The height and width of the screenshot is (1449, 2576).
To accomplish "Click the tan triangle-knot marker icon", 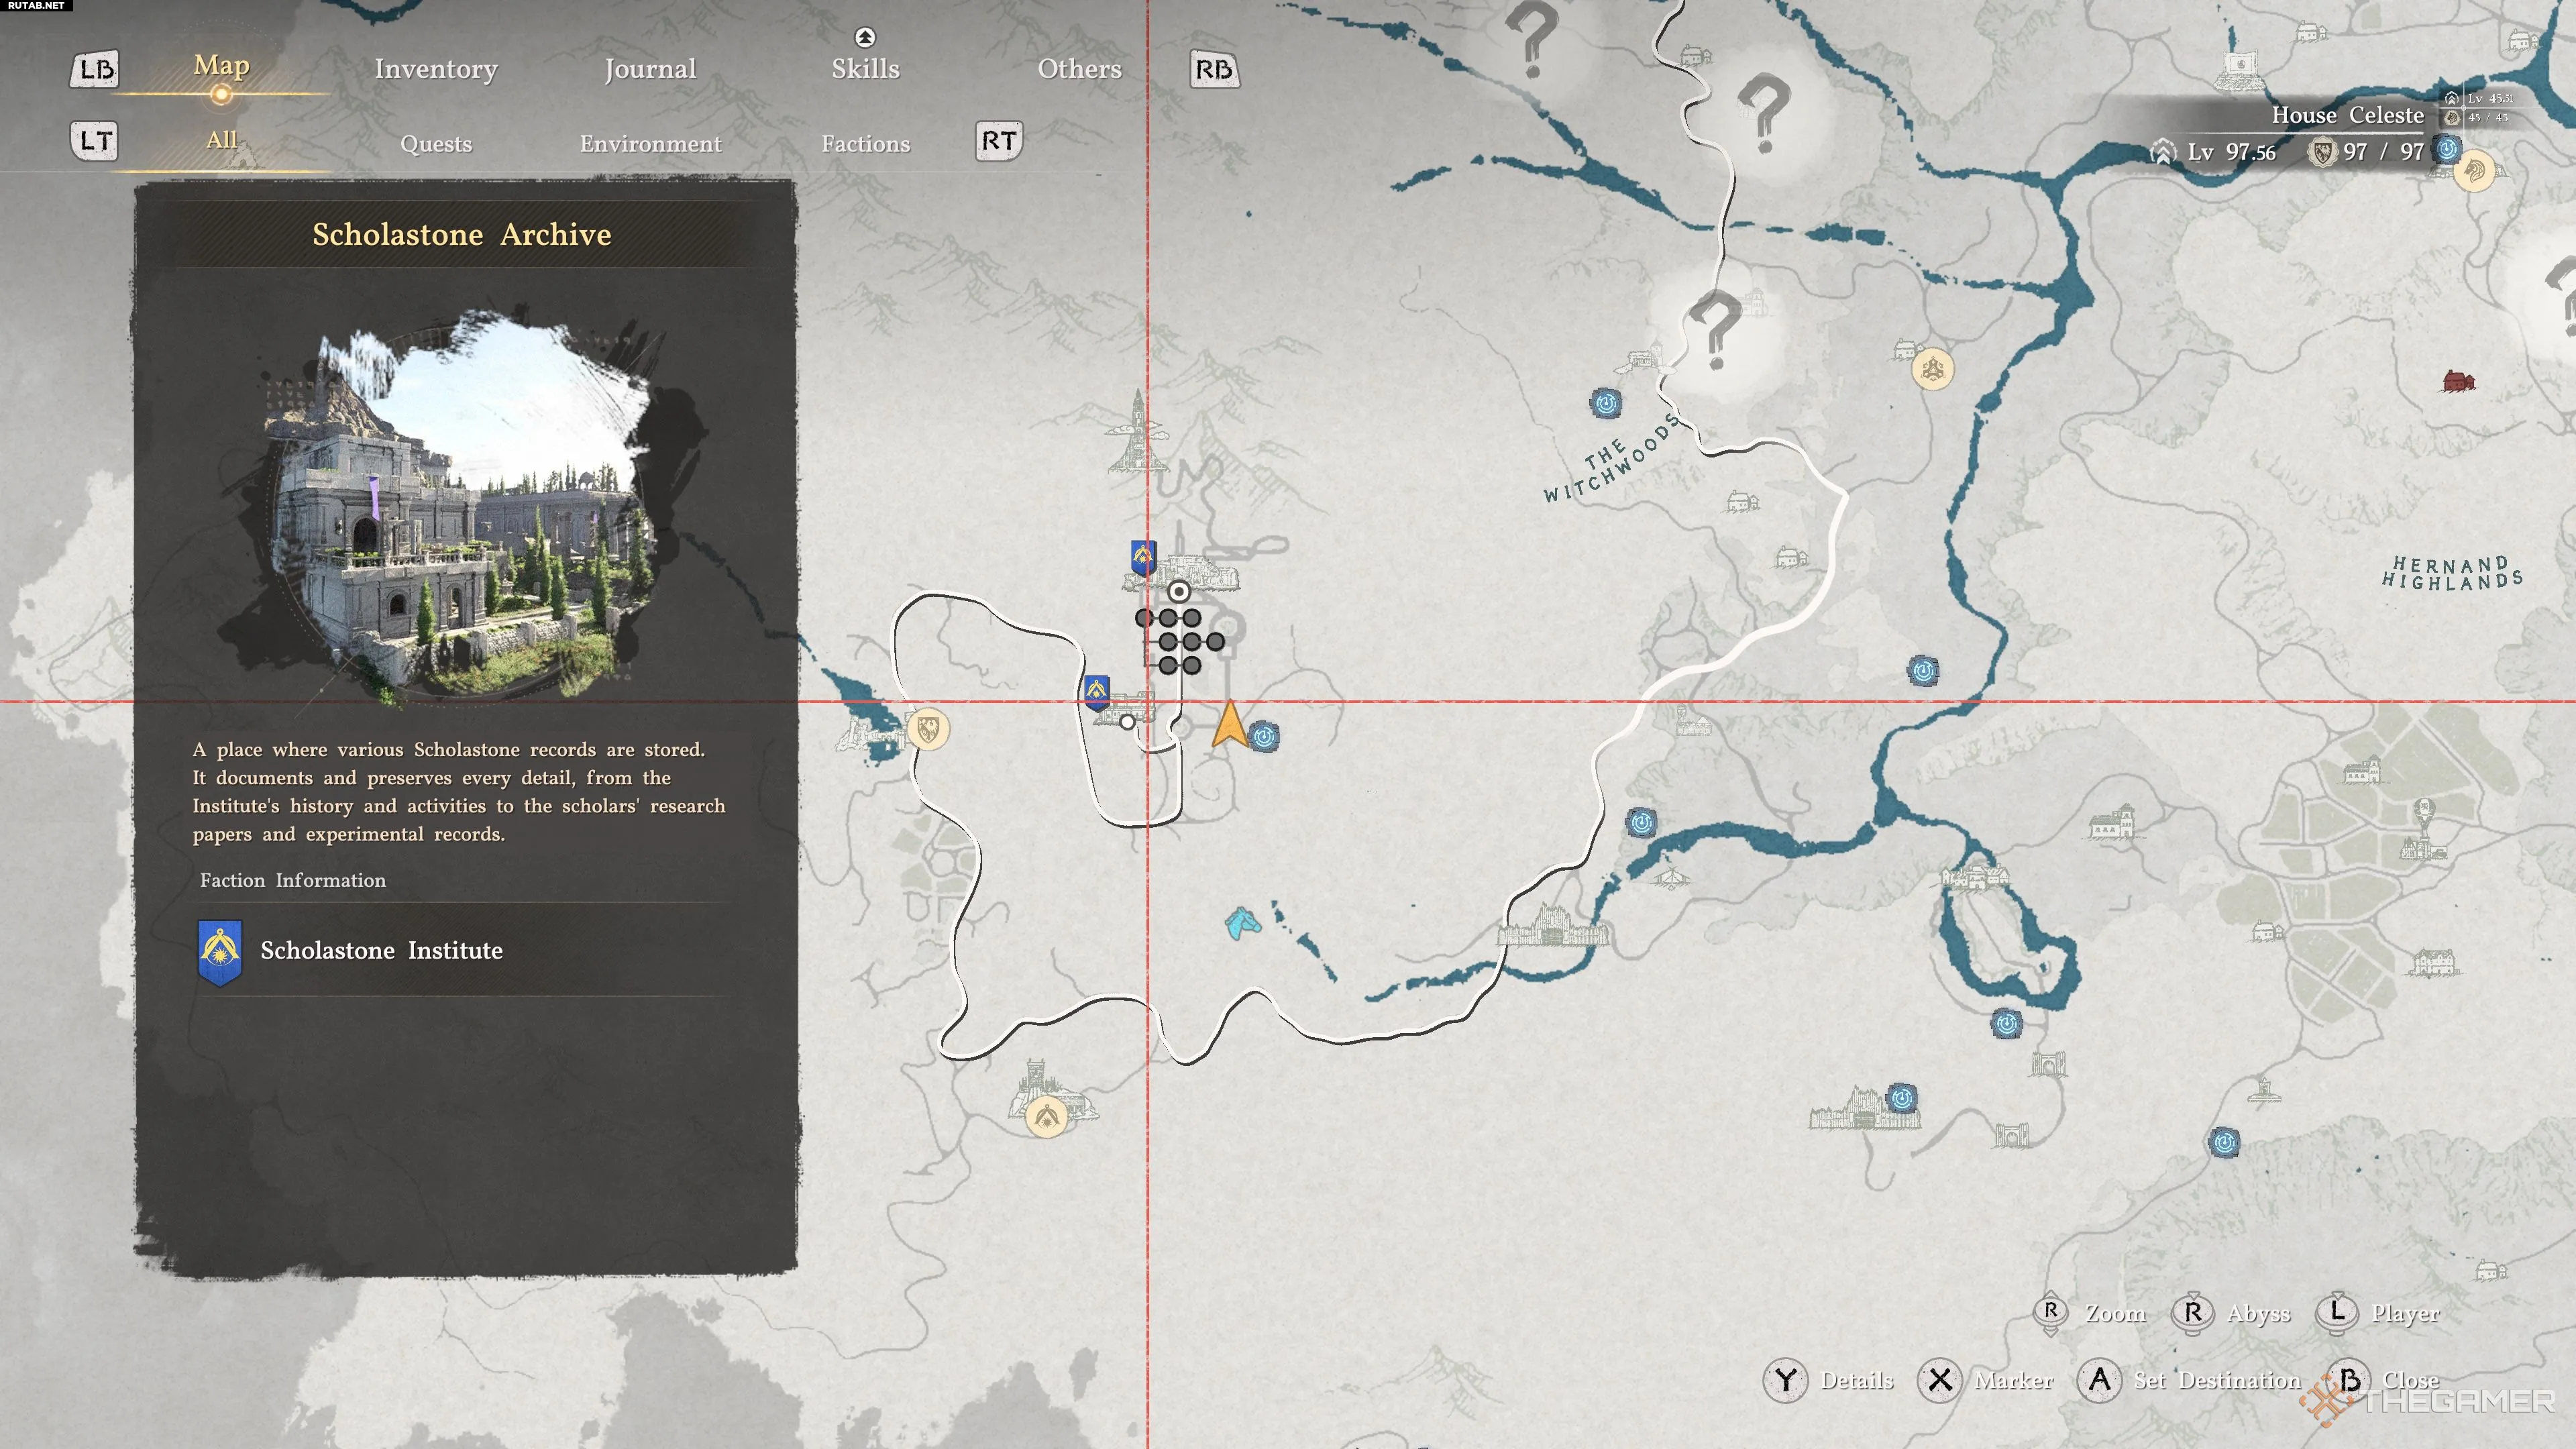I will tap(1932, 370).
